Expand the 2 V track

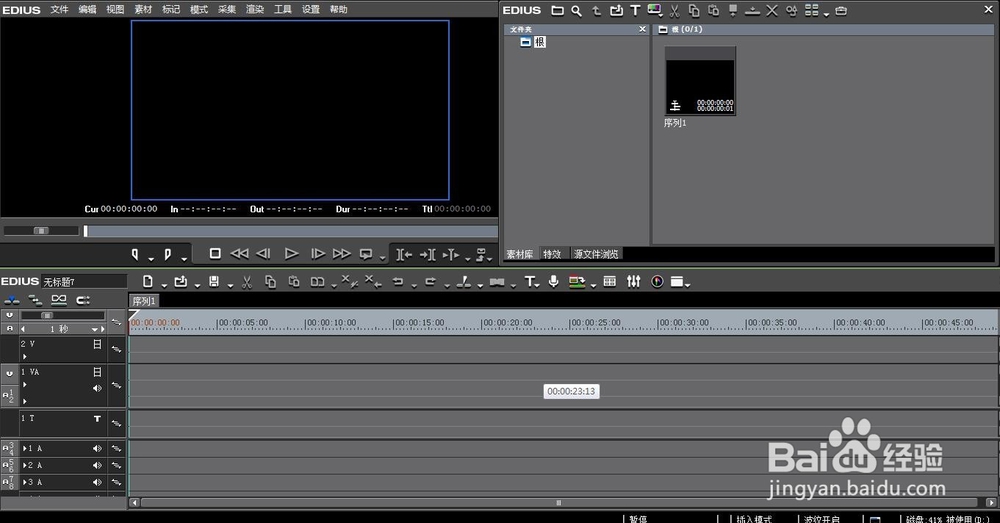[25, 357]
